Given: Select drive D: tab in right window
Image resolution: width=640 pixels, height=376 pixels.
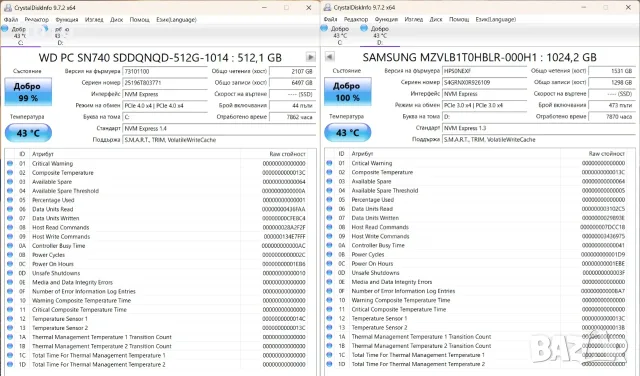Looking at the screenshot, I should tap(380, 35).
